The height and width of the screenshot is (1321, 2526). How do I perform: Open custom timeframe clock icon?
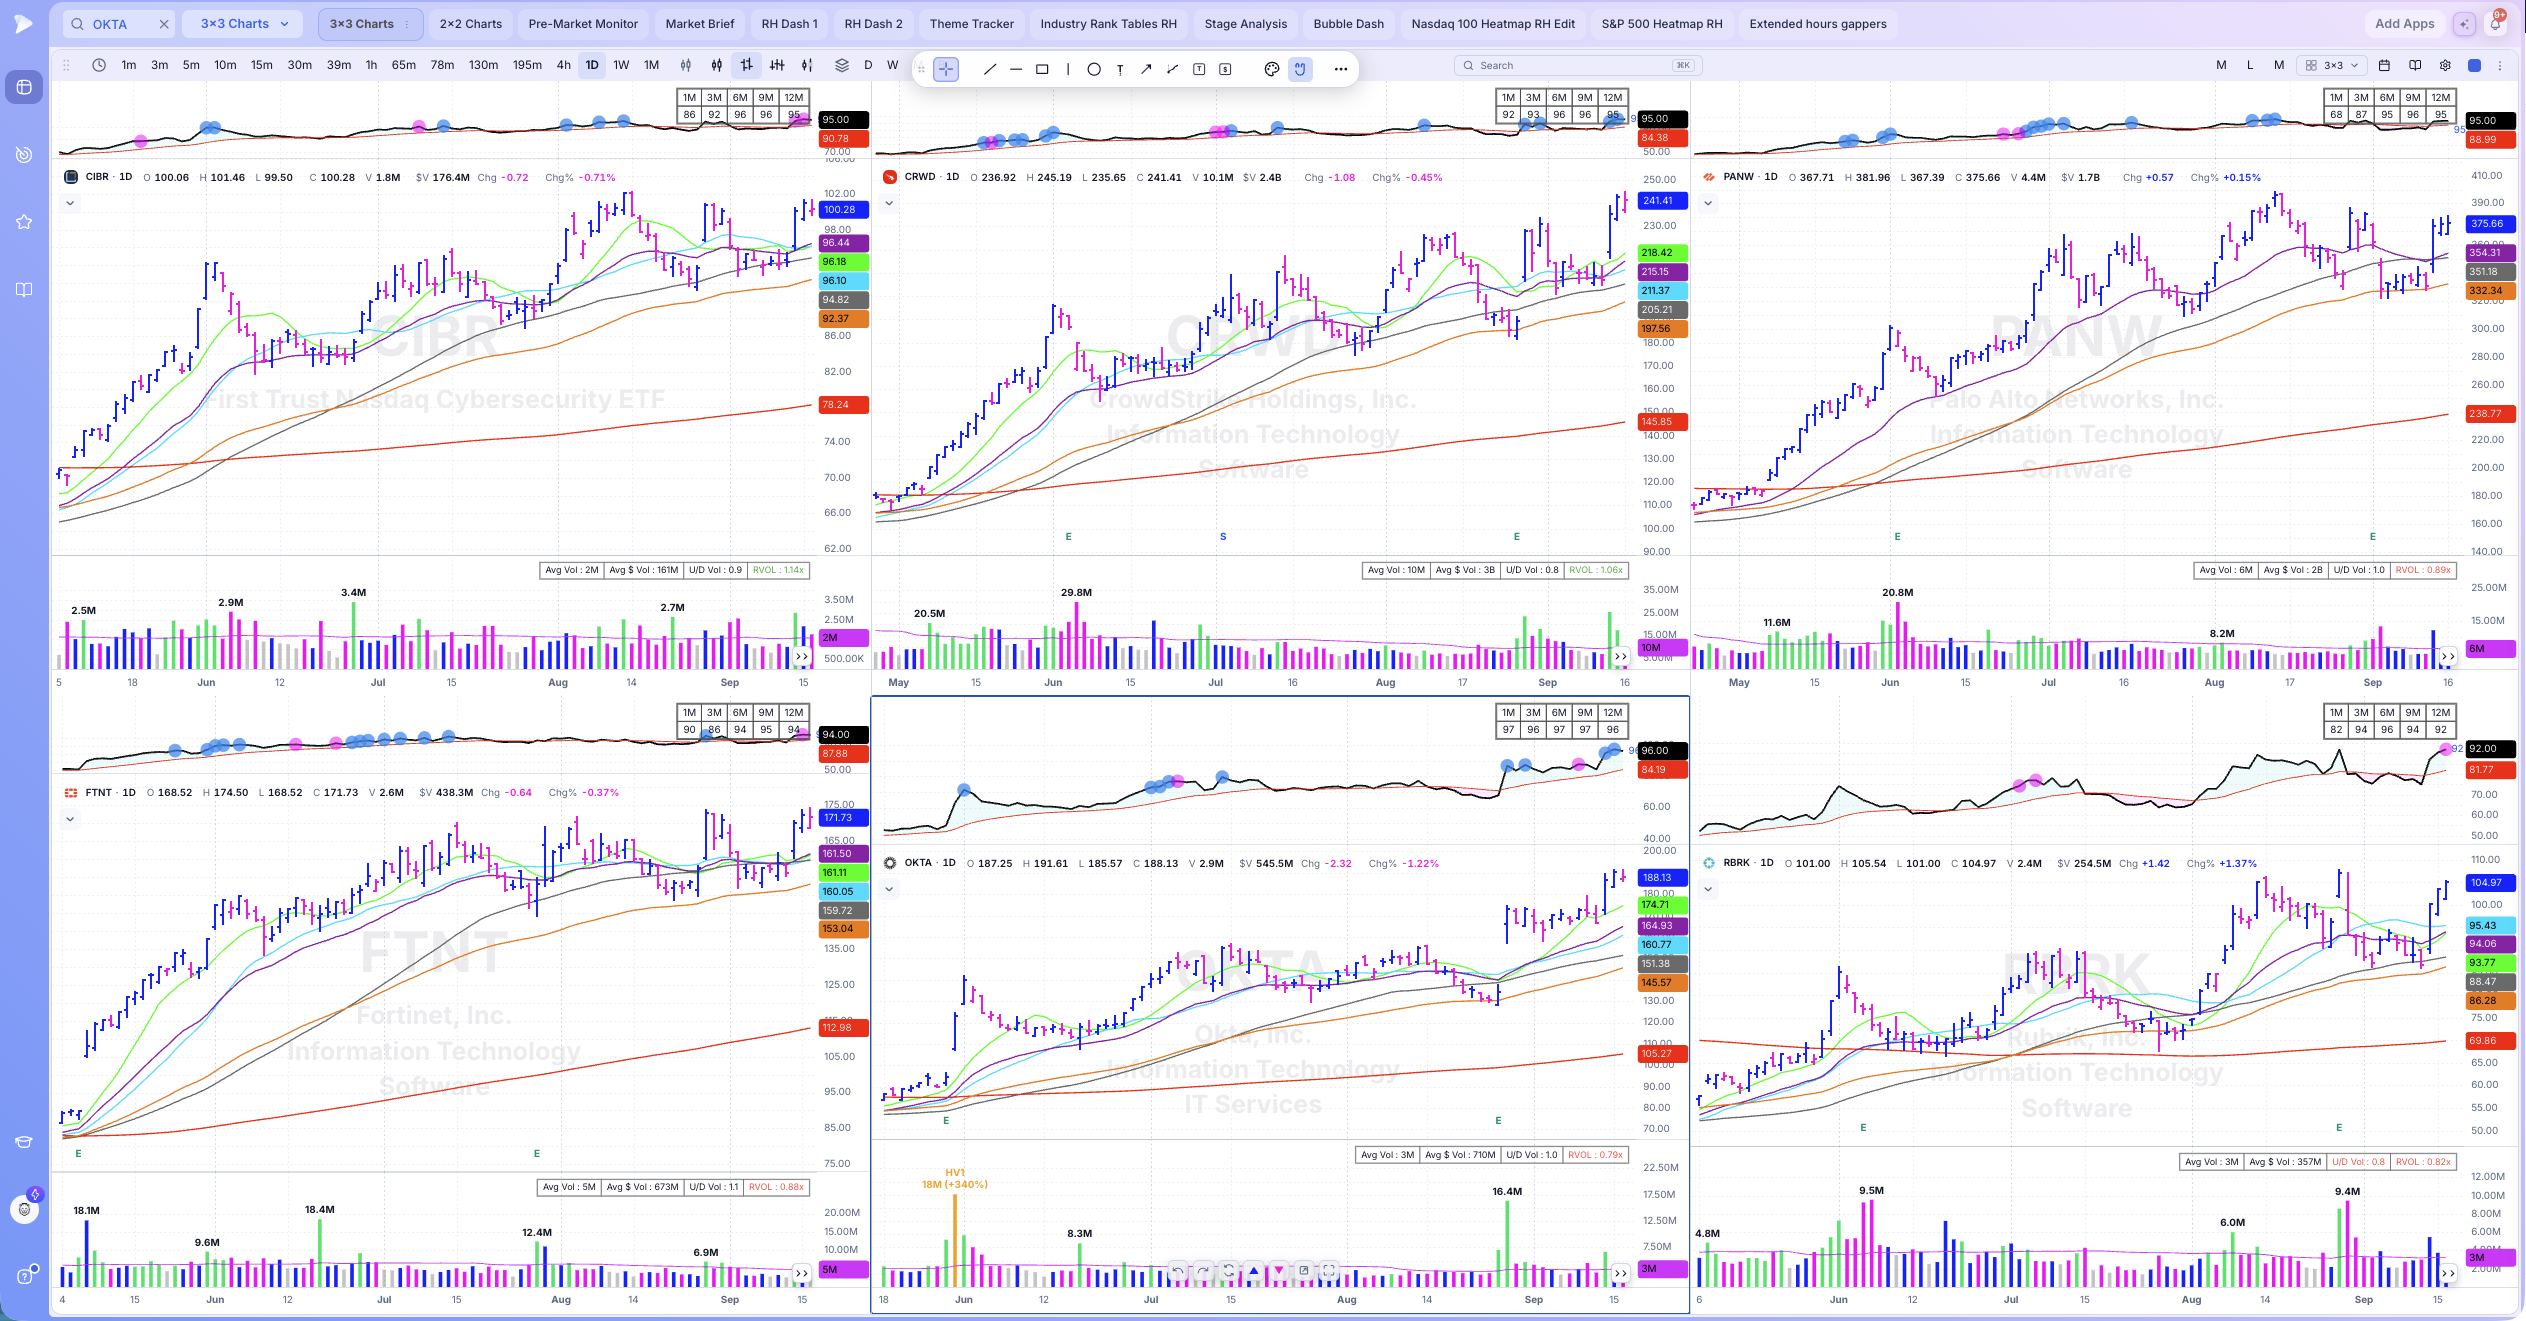coord(99,65)
